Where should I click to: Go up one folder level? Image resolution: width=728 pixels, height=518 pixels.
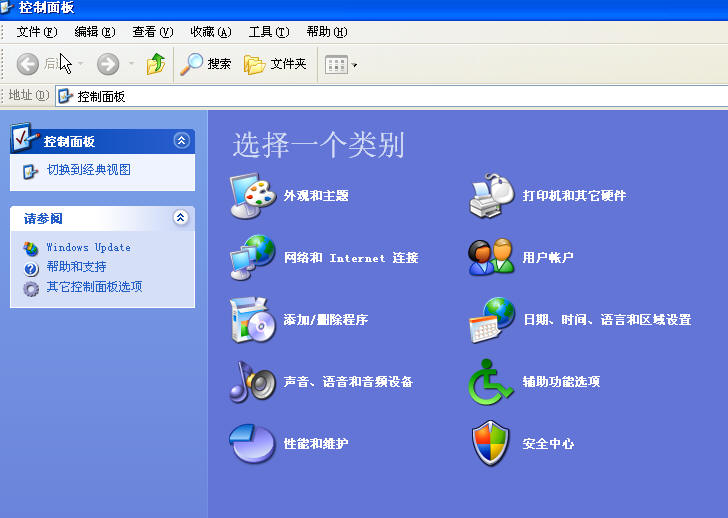click(156, 64)
